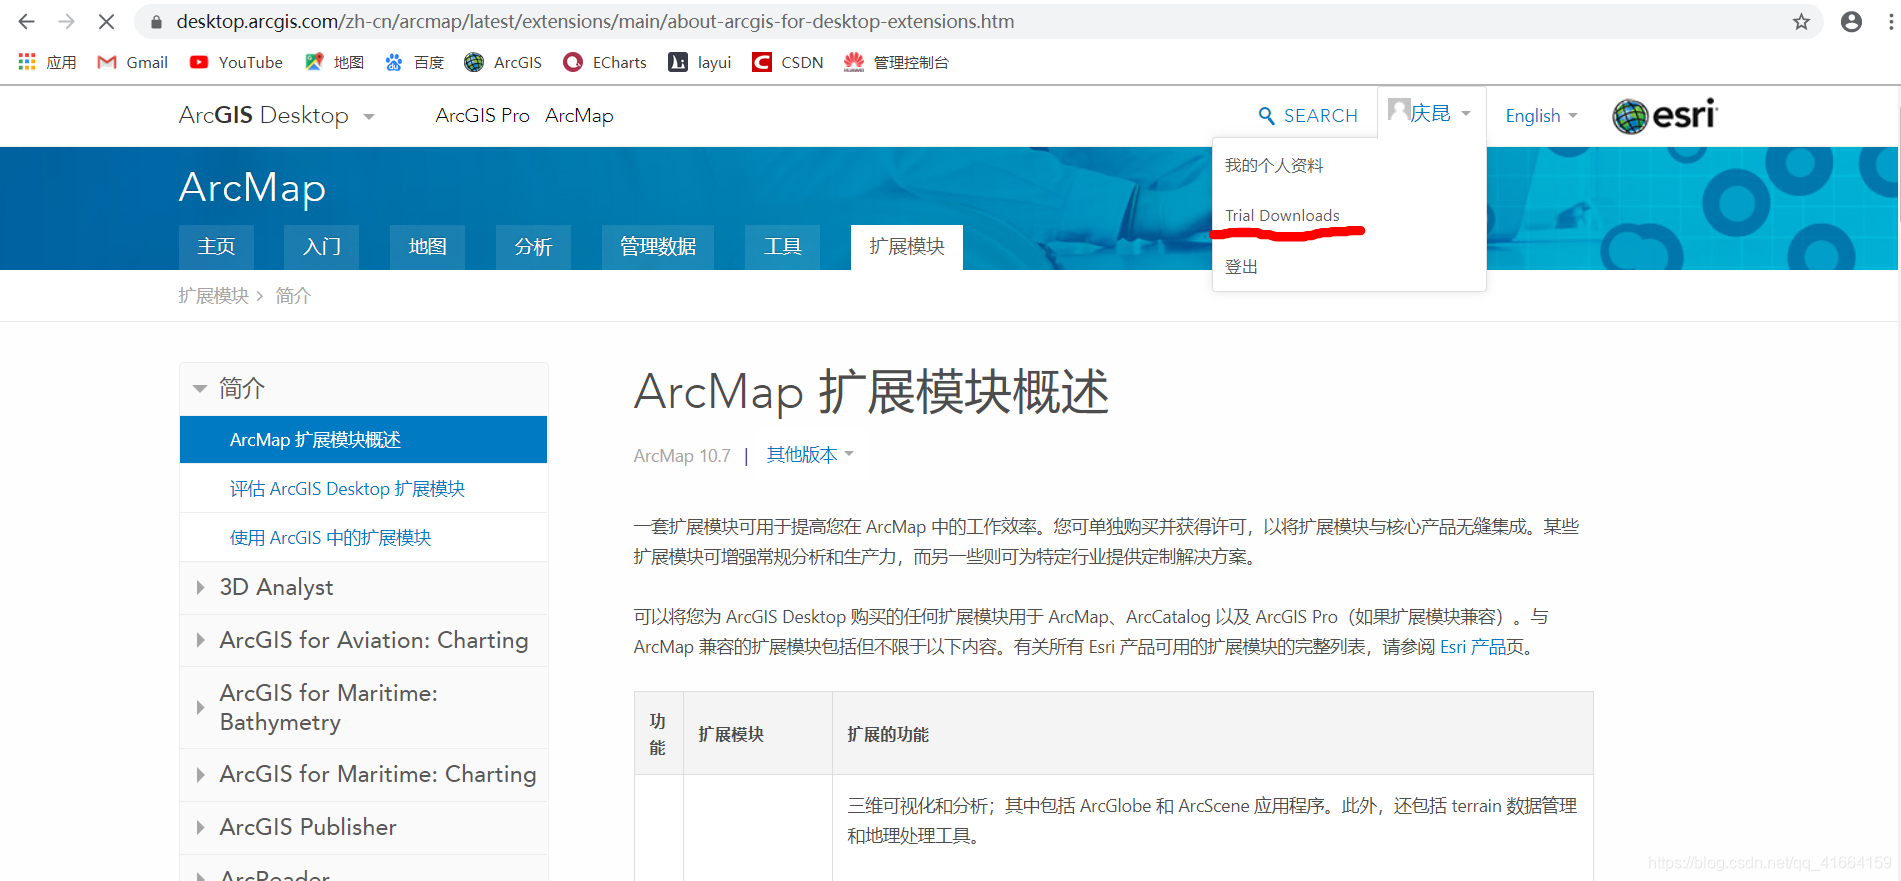Bookmark this page with the star icon
This screenshot has width=1901, height=881.
click(1801, 21)
